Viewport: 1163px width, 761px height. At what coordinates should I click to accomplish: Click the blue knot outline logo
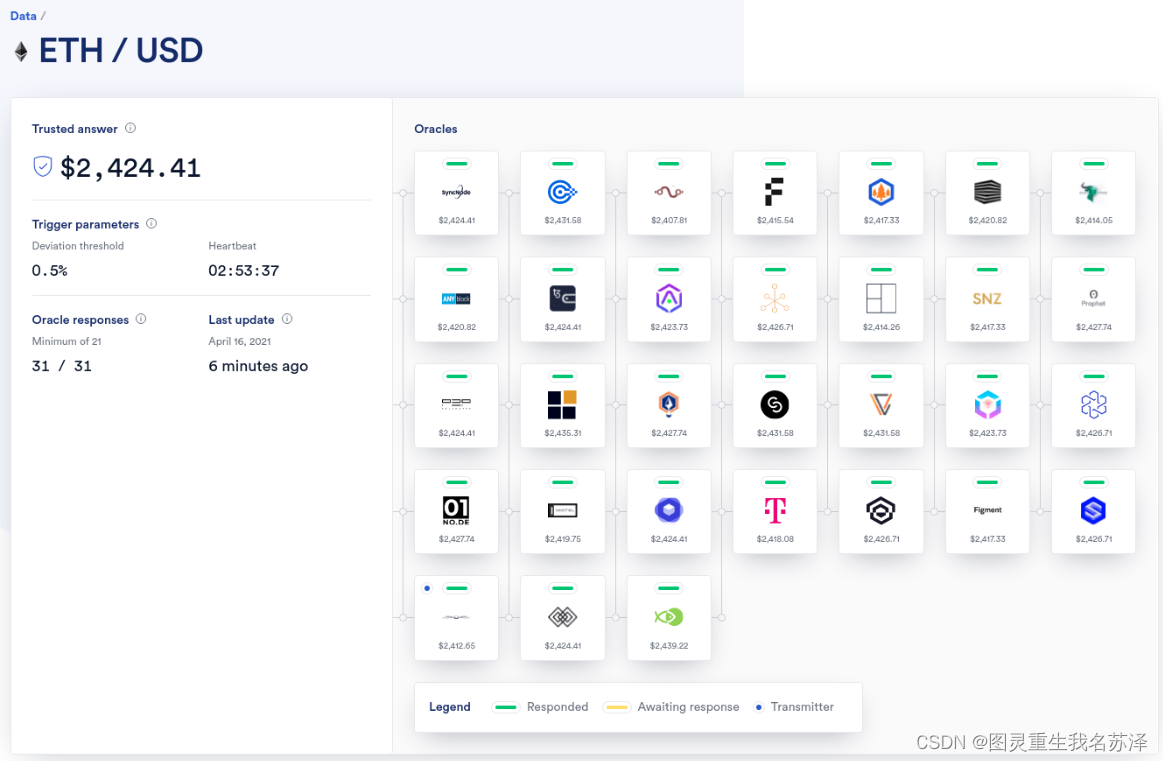tap(1093, 404)
